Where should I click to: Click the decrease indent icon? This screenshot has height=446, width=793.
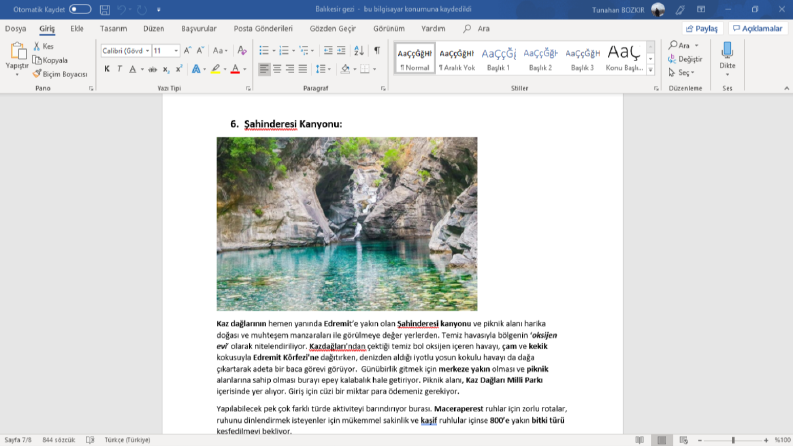click(x=328, y=51)
